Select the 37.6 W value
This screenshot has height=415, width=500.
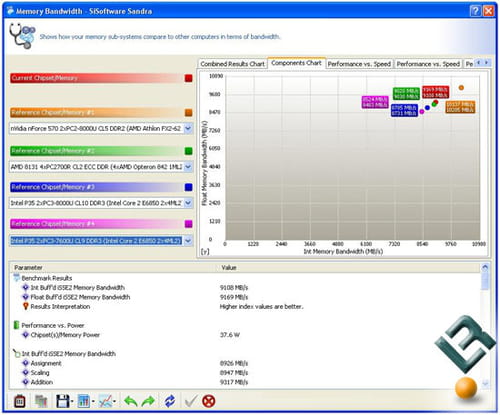(230, 335)
